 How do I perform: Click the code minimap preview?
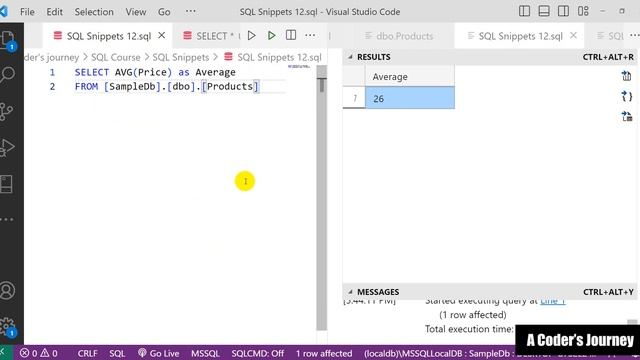[299, 66]
